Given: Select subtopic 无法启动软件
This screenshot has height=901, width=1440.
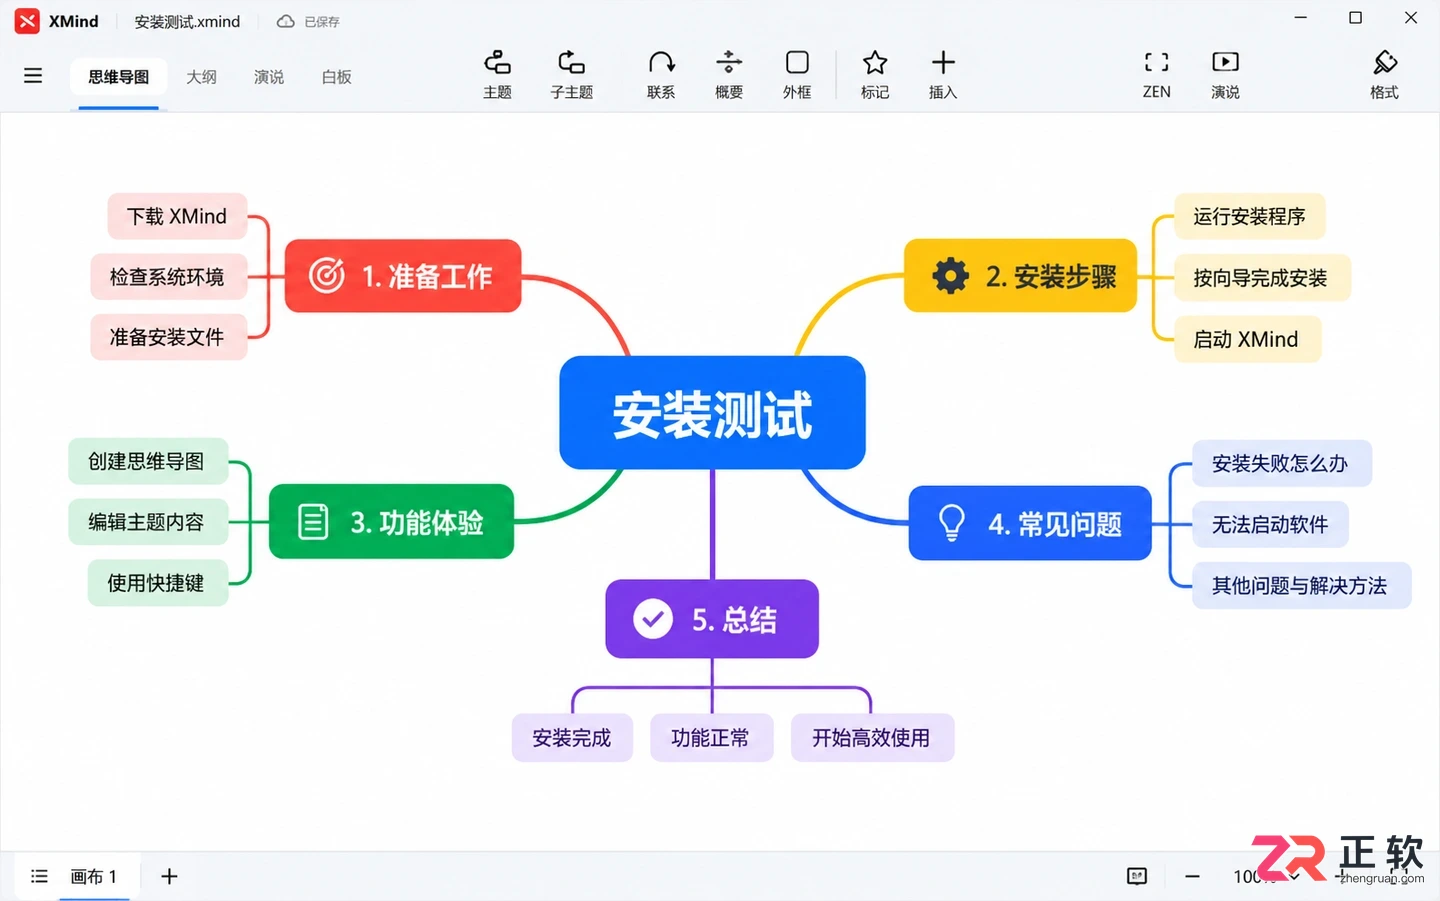Looking at the screenshot, I should 1270,524.
